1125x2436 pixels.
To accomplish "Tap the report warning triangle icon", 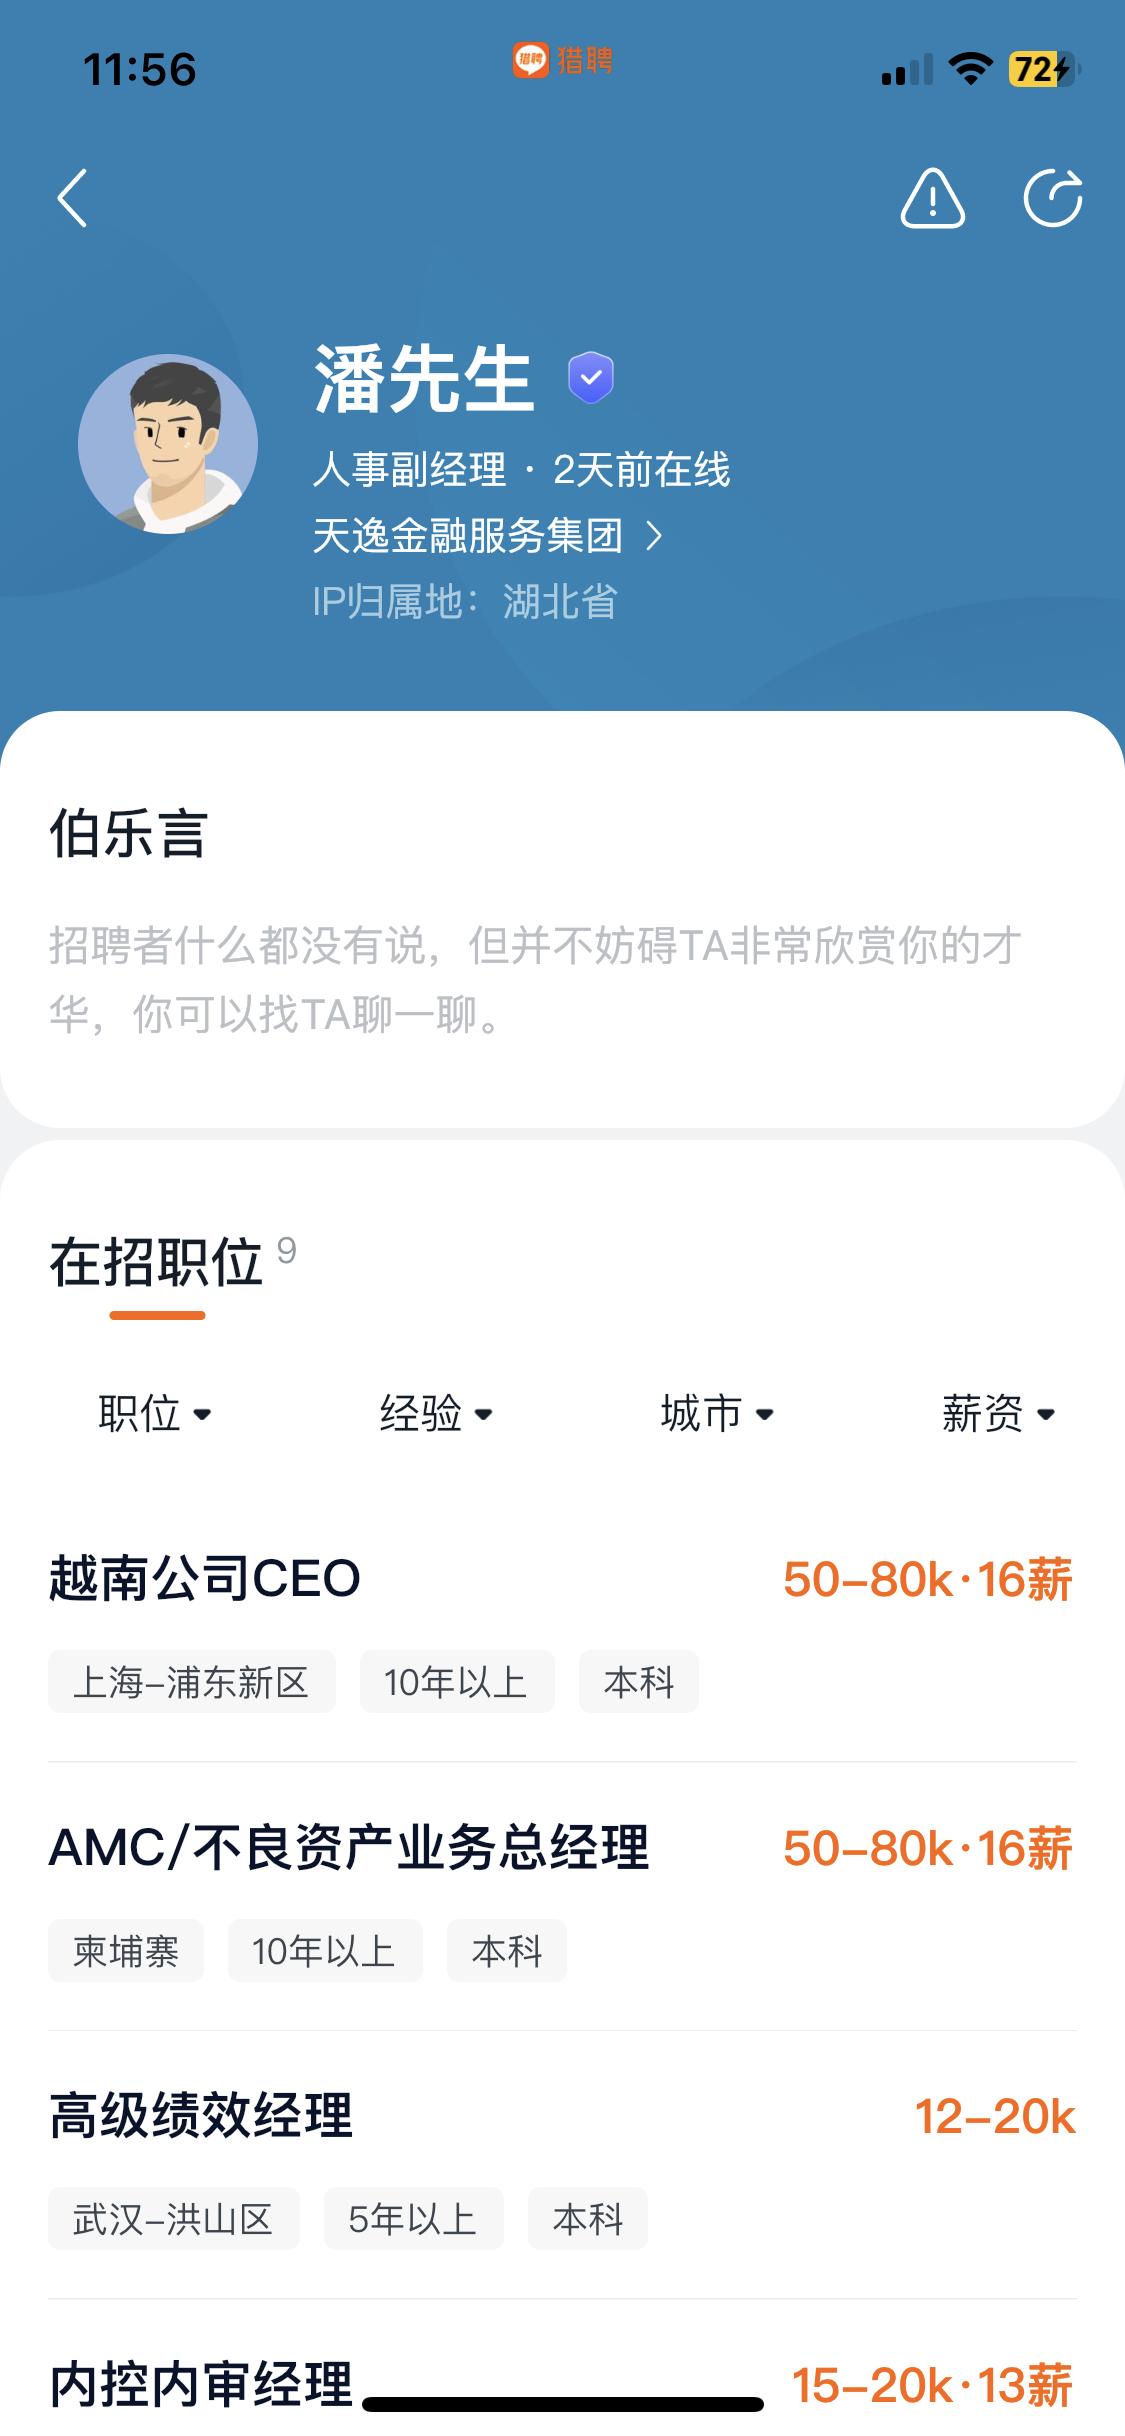I will (x=932, y=198).
